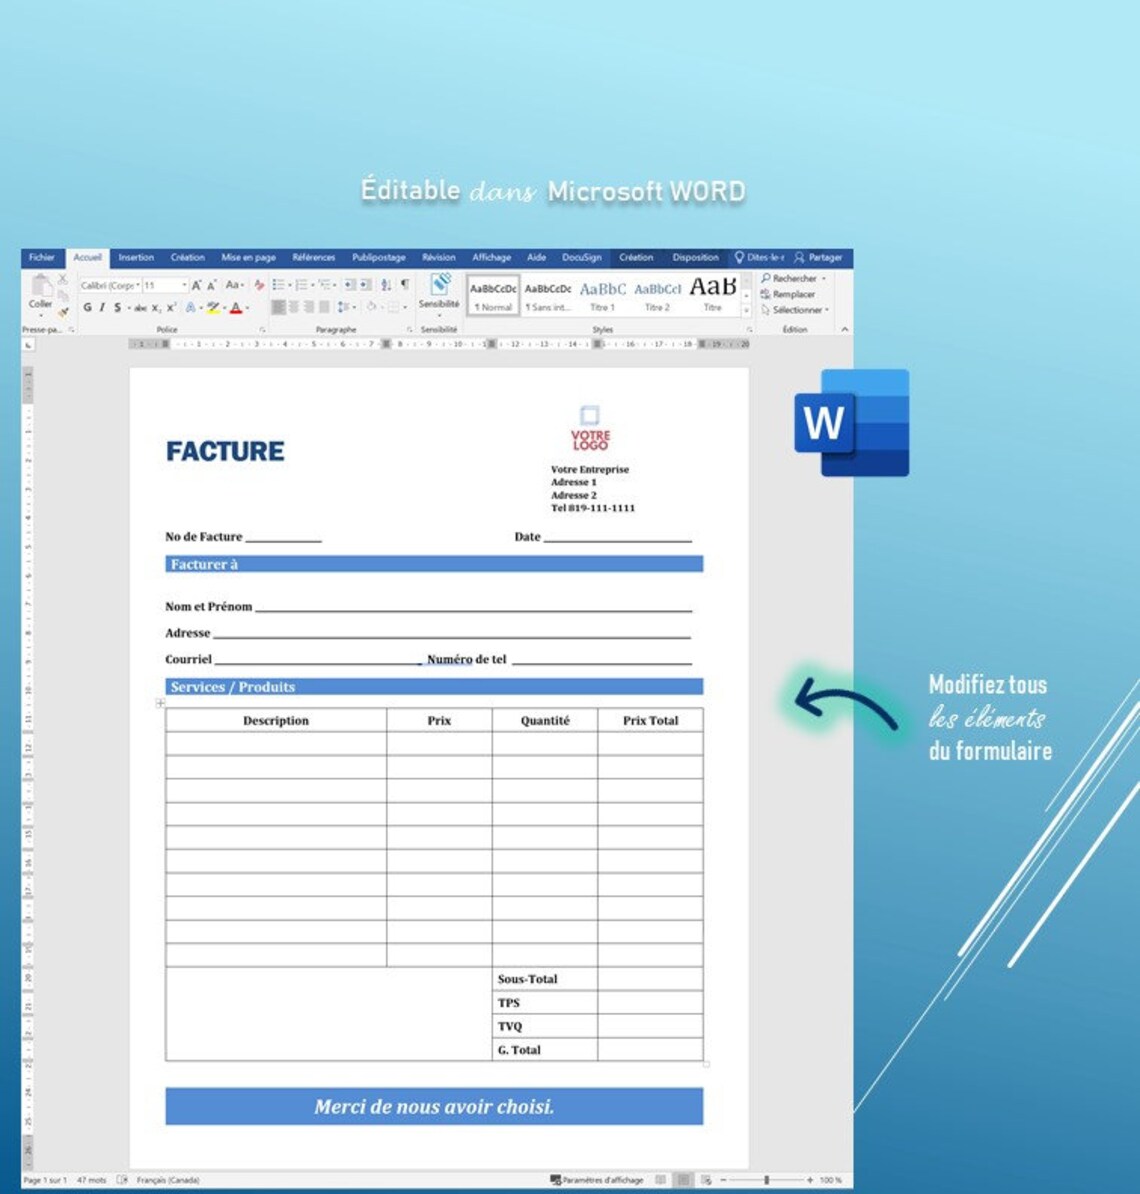Viewport: 1140px width, 1194px height.
Task: Apply italic formatting with the I icon
Action: click(101, 306)
